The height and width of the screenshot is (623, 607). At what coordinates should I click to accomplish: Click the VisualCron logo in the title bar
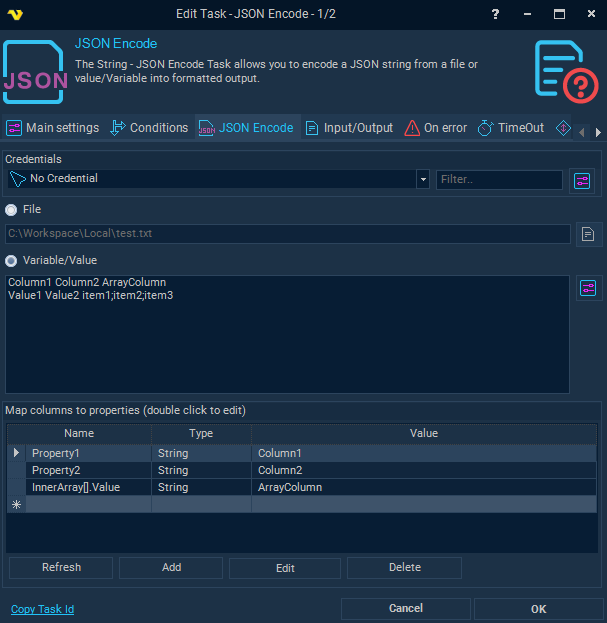[x=15, y=14]
